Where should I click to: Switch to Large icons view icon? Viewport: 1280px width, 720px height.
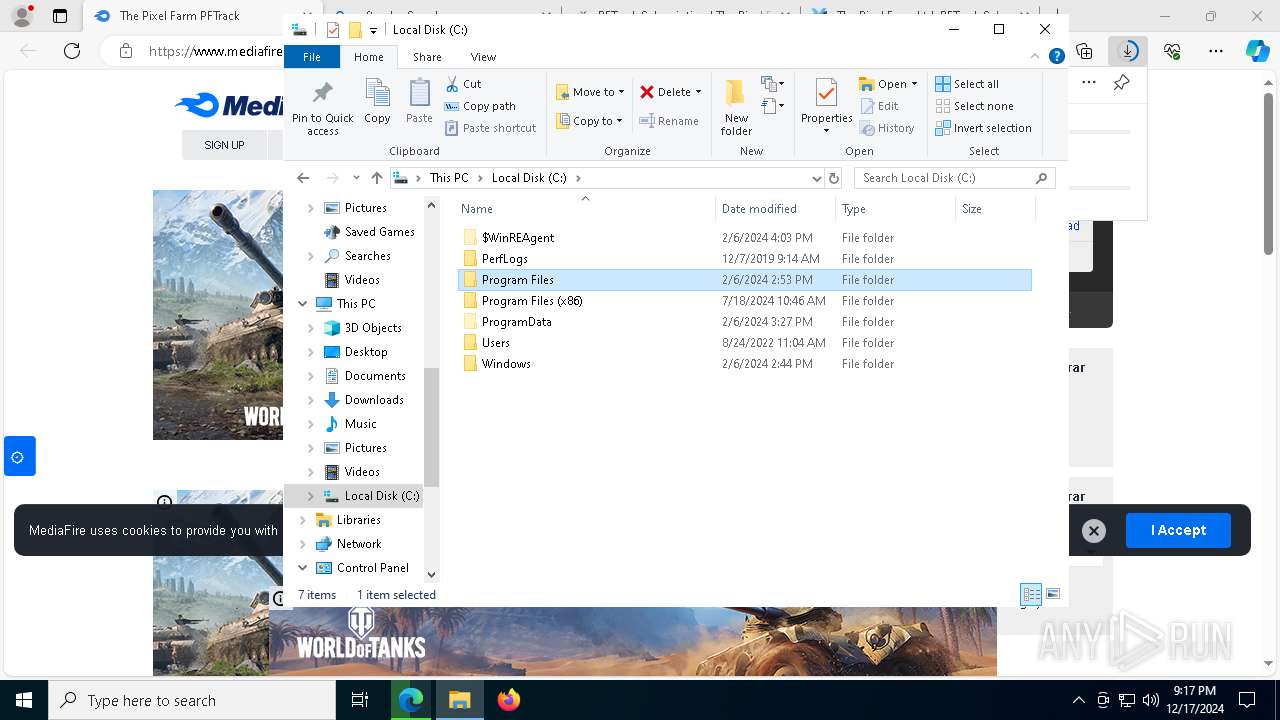(x=1052, y=594)
